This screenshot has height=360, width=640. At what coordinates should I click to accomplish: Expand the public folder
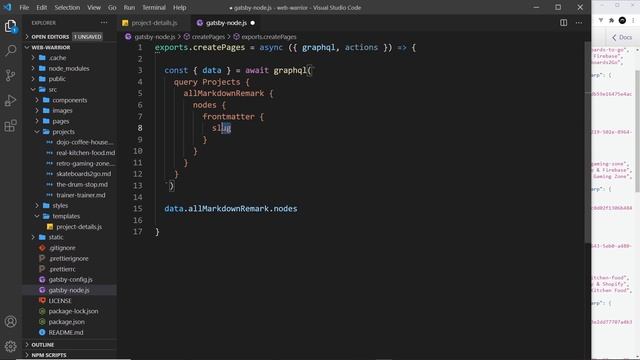(69, 79)
